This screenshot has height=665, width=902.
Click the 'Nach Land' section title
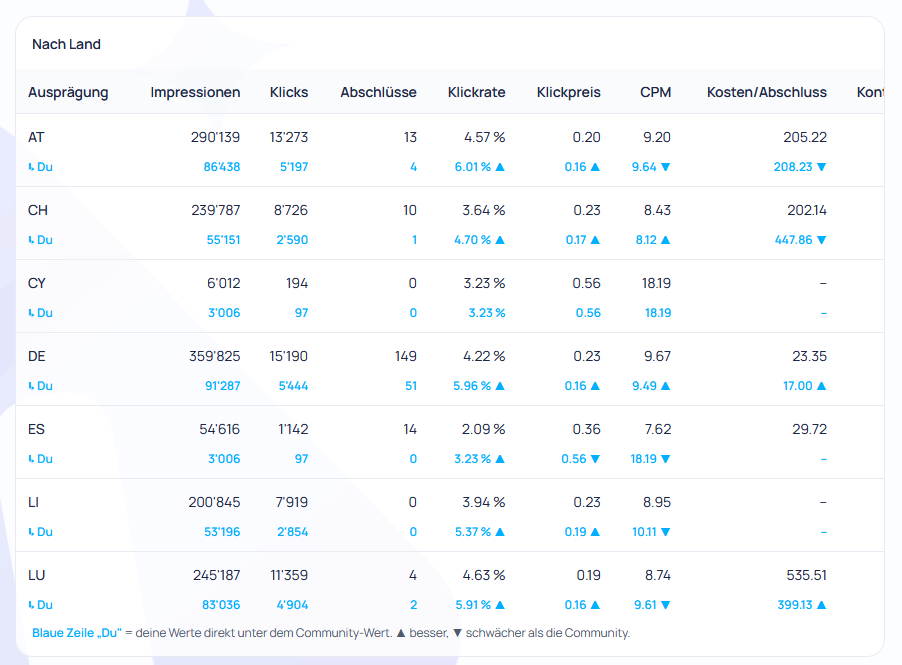(66, 44)
